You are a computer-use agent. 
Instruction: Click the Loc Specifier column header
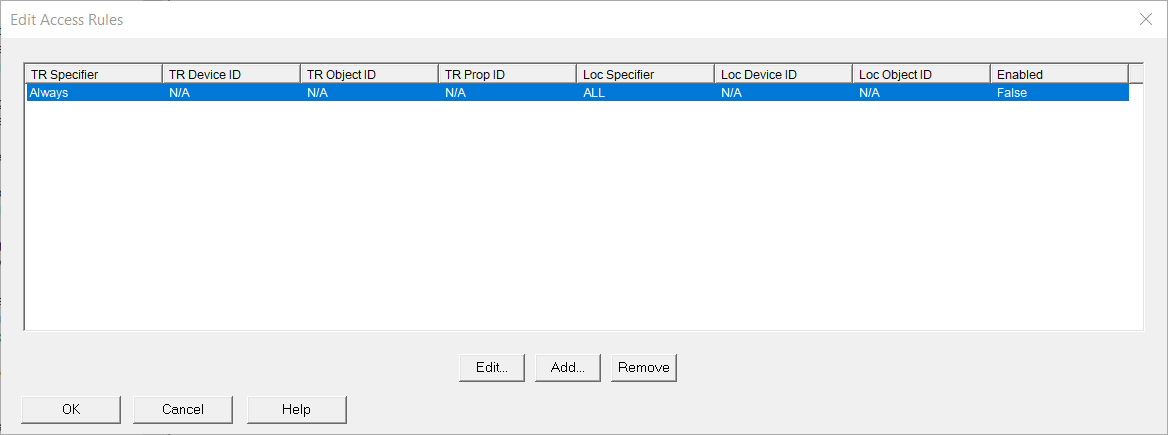click(x=645, y=74)
